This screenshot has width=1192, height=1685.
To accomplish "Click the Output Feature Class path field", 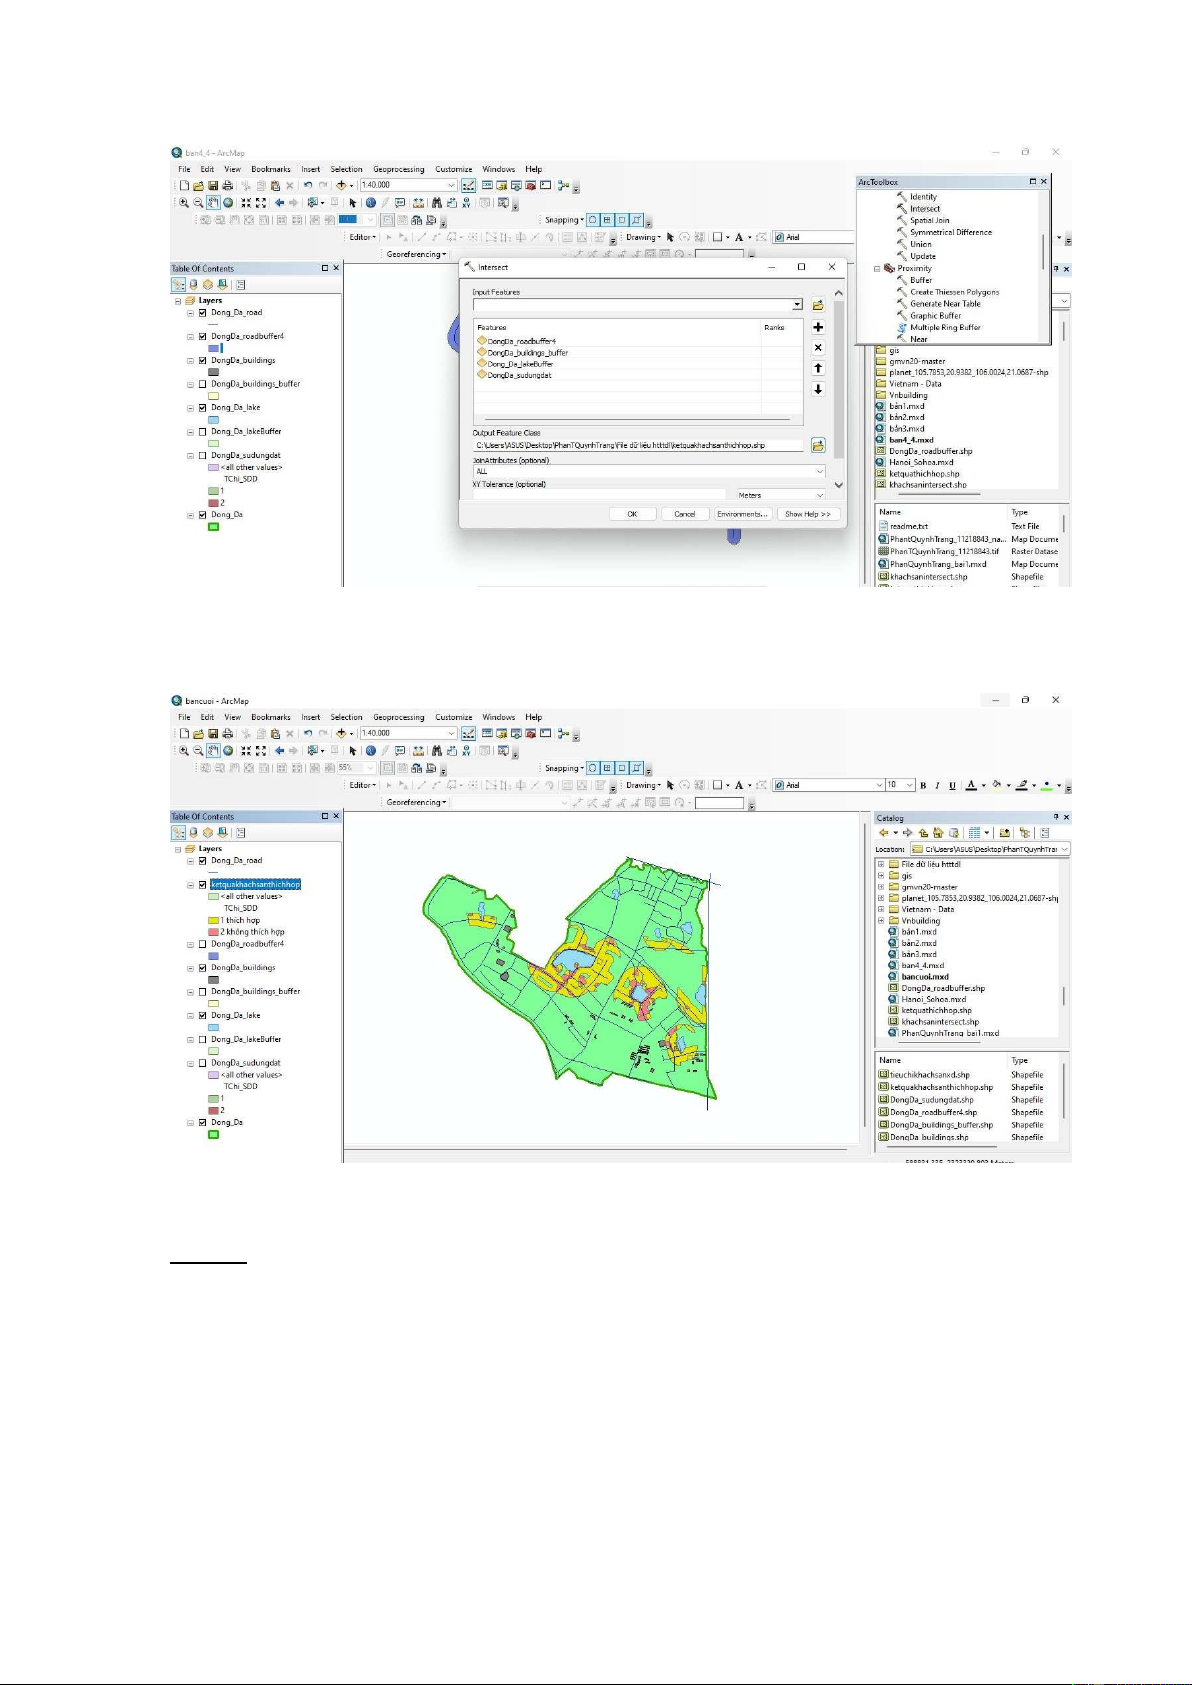I will point(637,445).
